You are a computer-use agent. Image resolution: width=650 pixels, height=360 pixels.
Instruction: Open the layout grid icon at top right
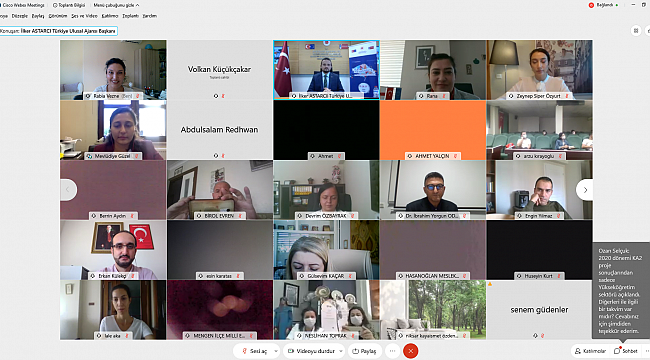(x=636, y=31)
